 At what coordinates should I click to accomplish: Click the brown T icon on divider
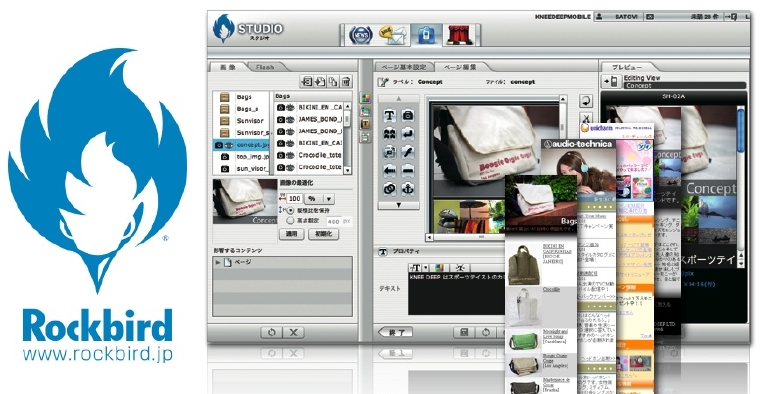365,125
